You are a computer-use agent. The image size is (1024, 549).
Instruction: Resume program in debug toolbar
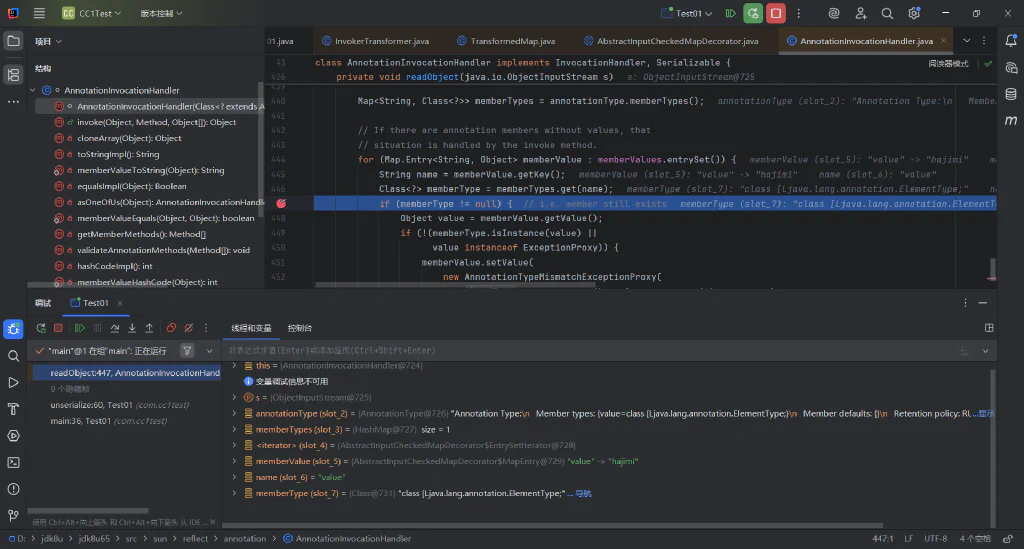pos(80,328)
